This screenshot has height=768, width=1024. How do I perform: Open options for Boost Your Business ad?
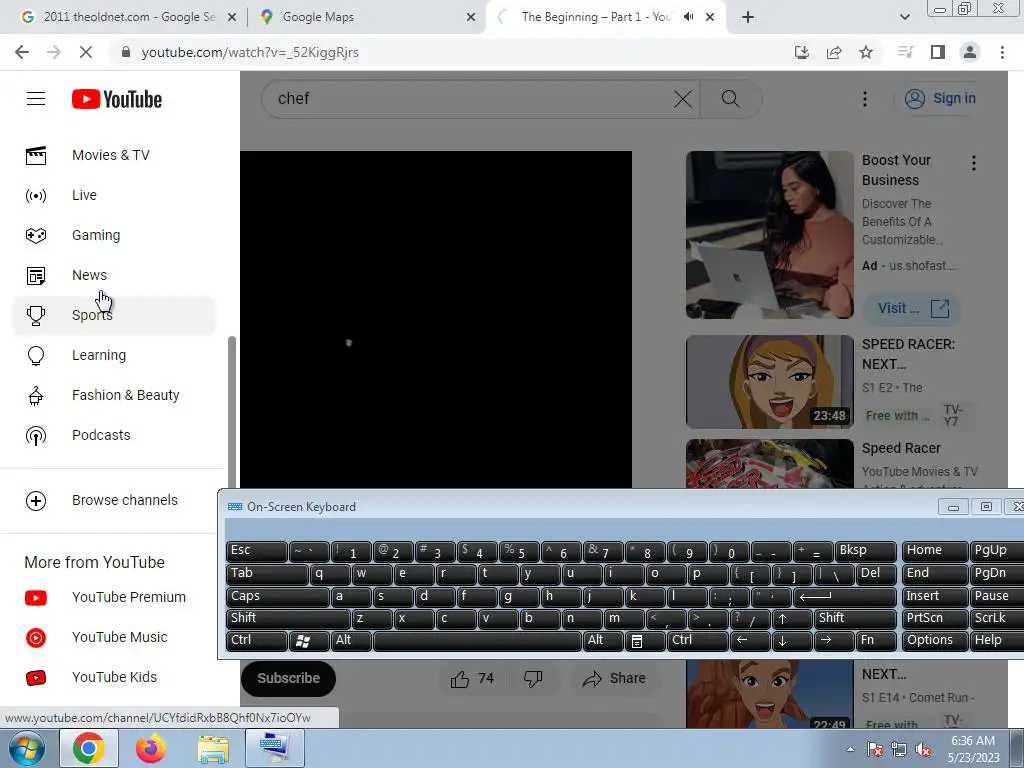click(x=973, y=163)
